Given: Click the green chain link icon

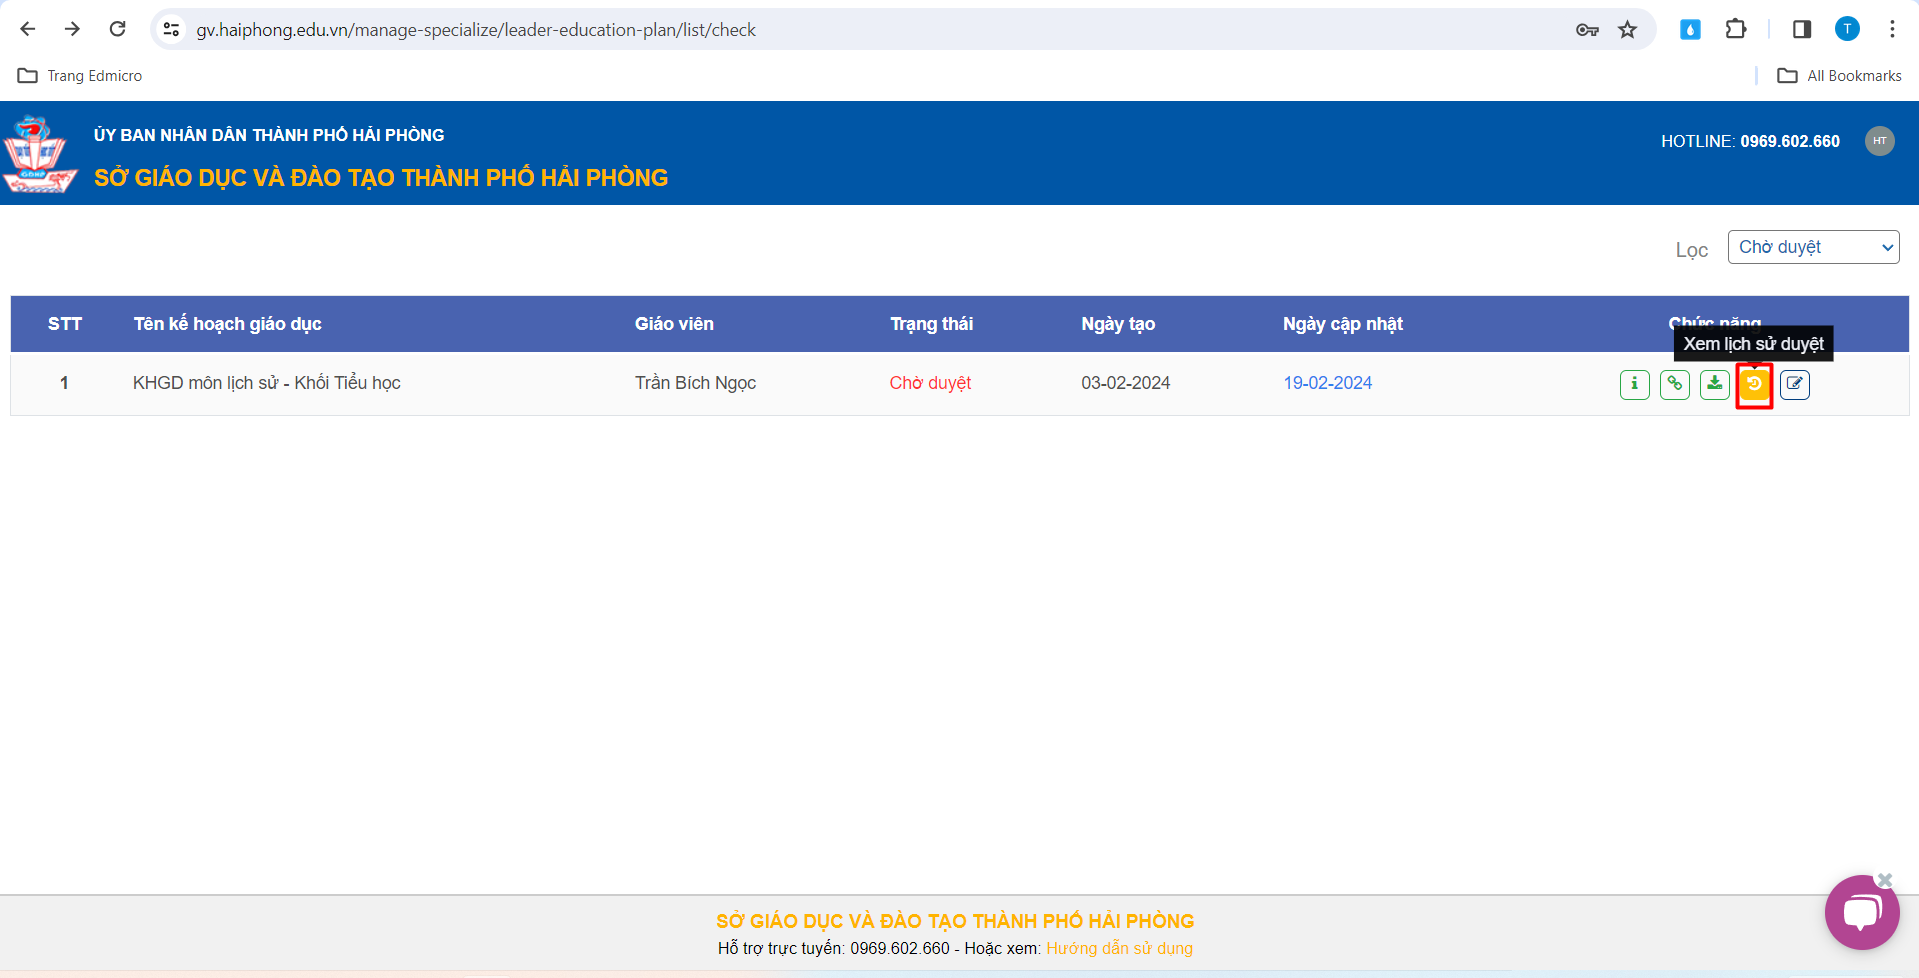Looking at the screenshot, I should click(x=1674, y=384).
